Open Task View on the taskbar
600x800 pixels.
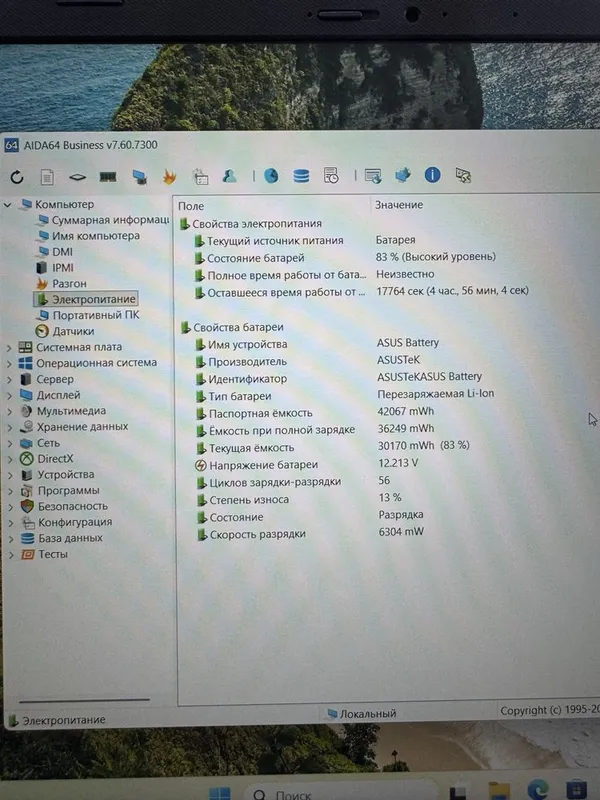tap(458, 792)
